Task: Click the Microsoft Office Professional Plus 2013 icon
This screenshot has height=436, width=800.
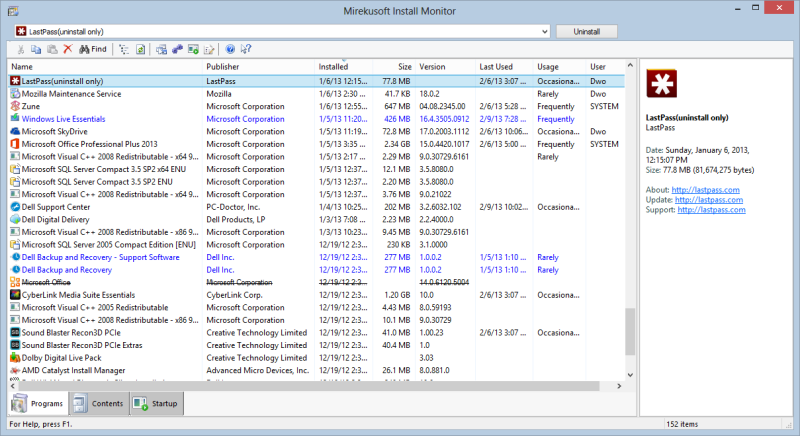Action: [x=15, y=144]
